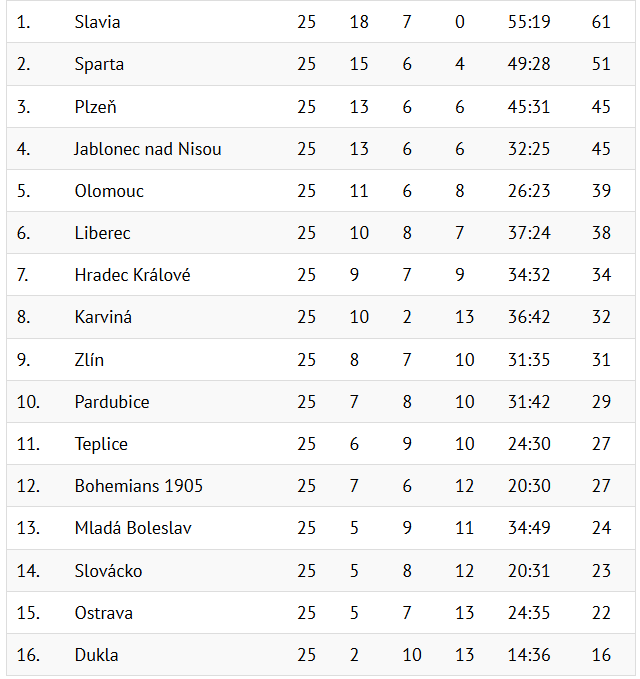Click Sparta's 51 points value
Image resolution: width=640 pixels, height=679 pixels.
[600, 64]
